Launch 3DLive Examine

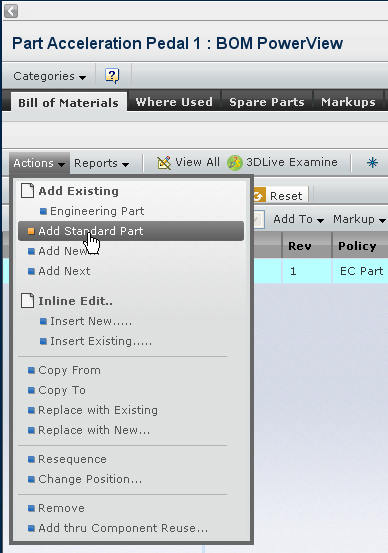pyautogui.click(x=282, y=163)
